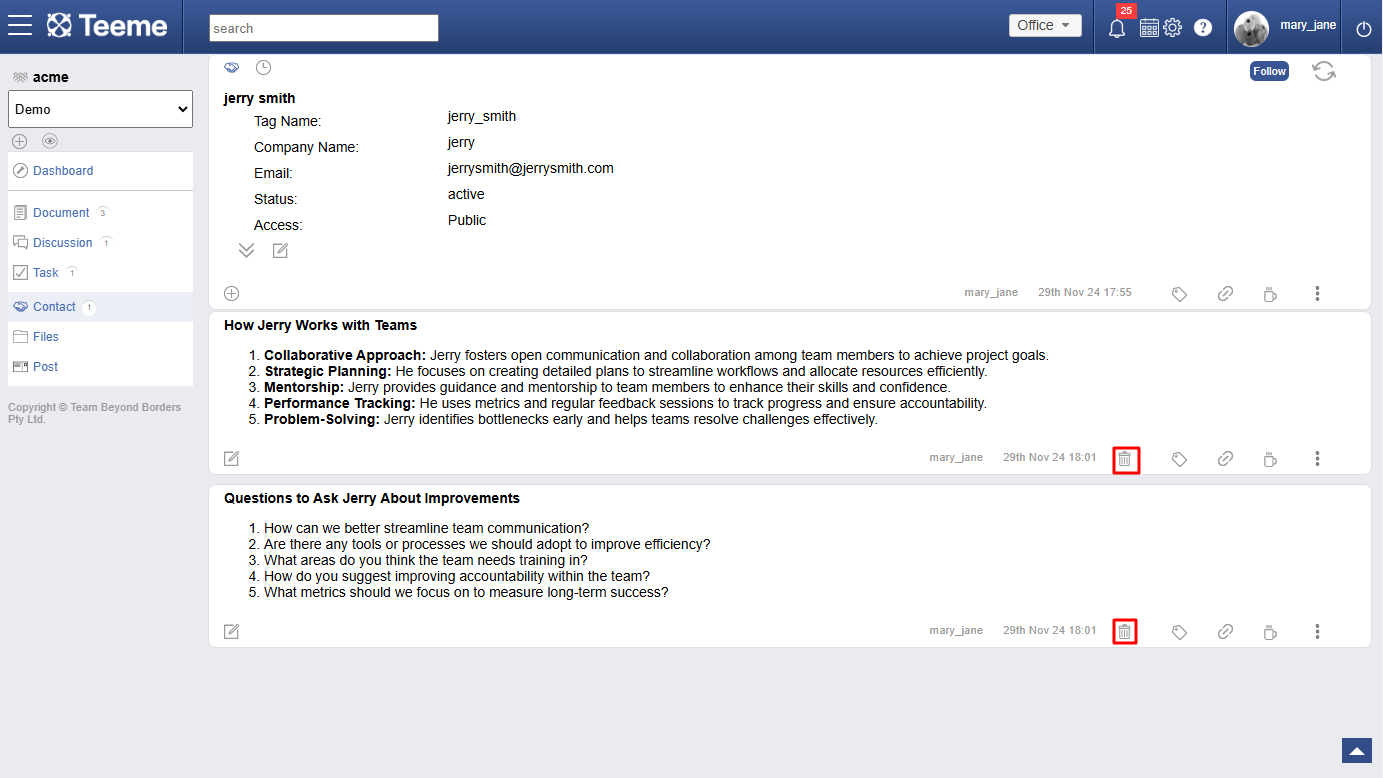The image size is (1383, 778).
Task: Open the help question mark icon
Action: point(1203,28)
